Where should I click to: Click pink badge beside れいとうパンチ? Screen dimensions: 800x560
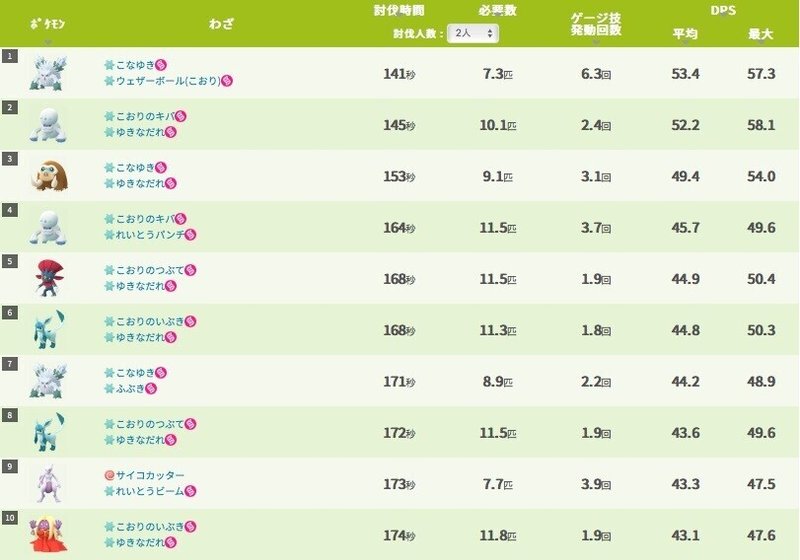pyautogui.click(x=190, y=235)
